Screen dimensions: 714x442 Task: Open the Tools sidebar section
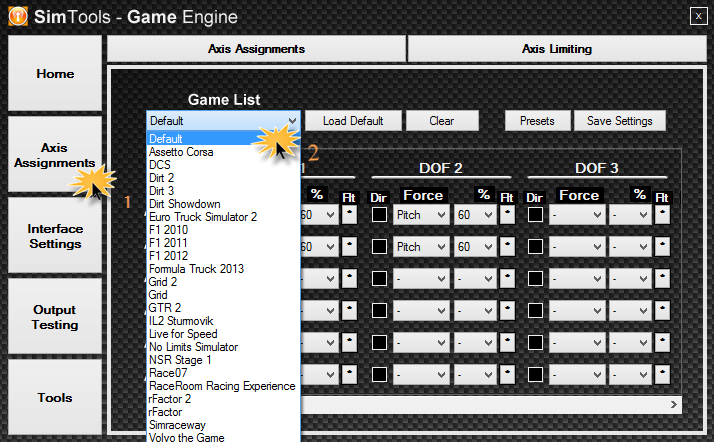tap(55, 397)
